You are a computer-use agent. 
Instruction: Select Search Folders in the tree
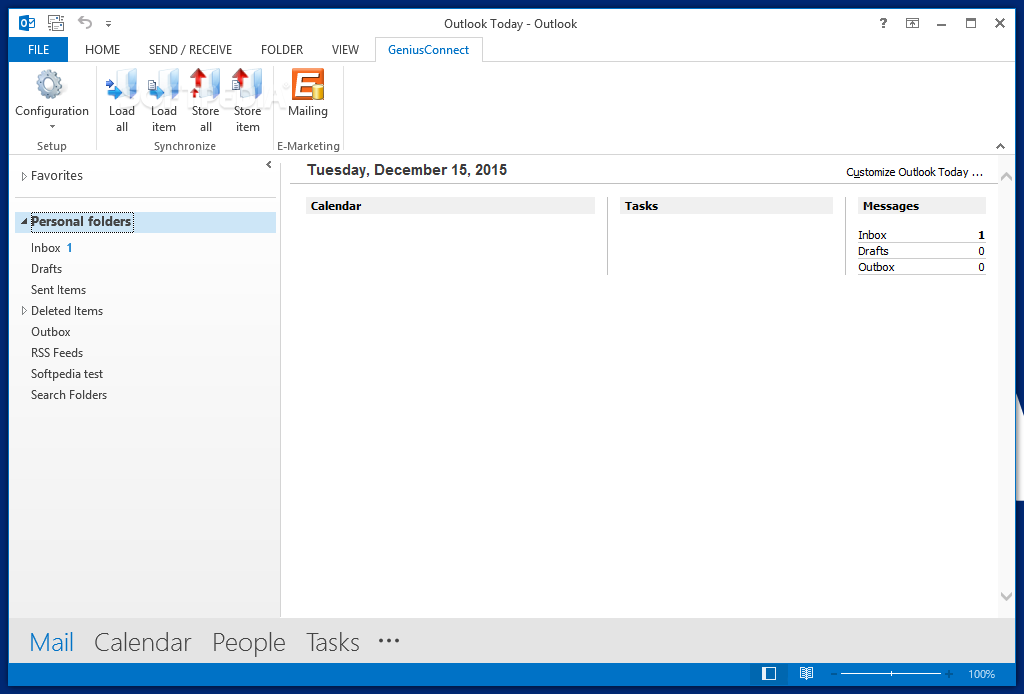coord(69,394)
